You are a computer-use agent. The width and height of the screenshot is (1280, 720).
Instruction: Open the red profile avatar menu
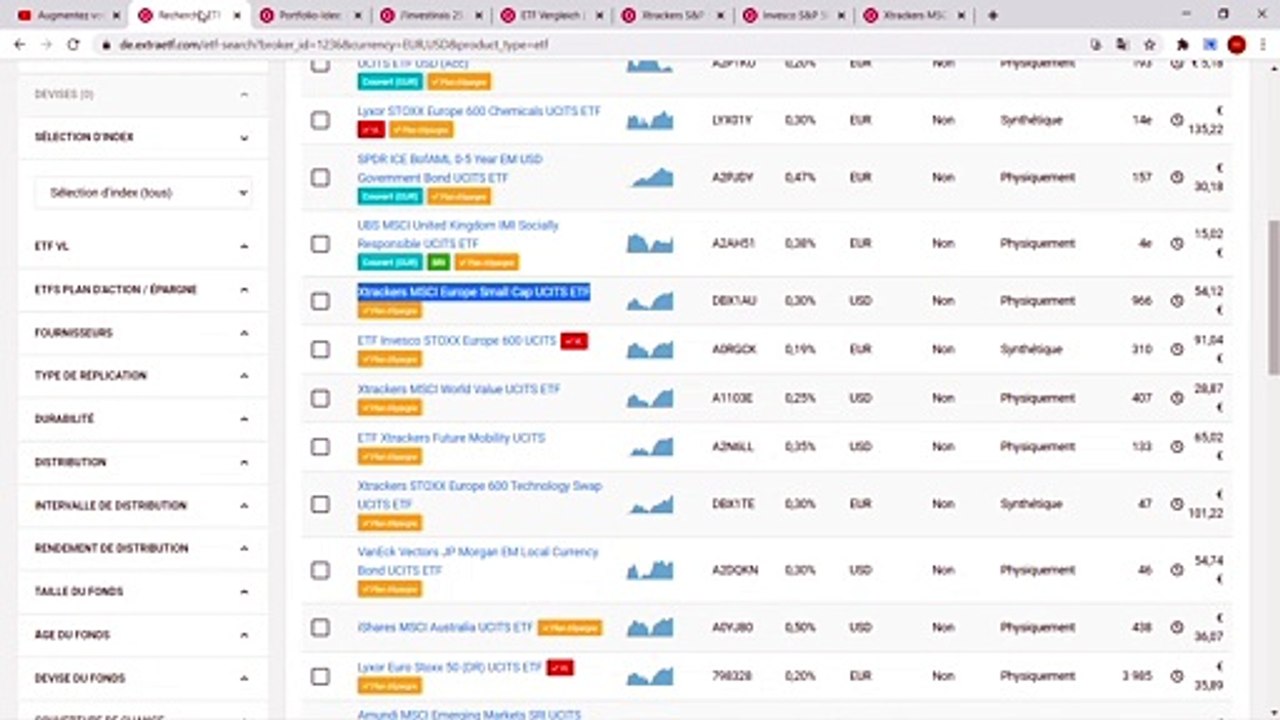(1236, 45)
